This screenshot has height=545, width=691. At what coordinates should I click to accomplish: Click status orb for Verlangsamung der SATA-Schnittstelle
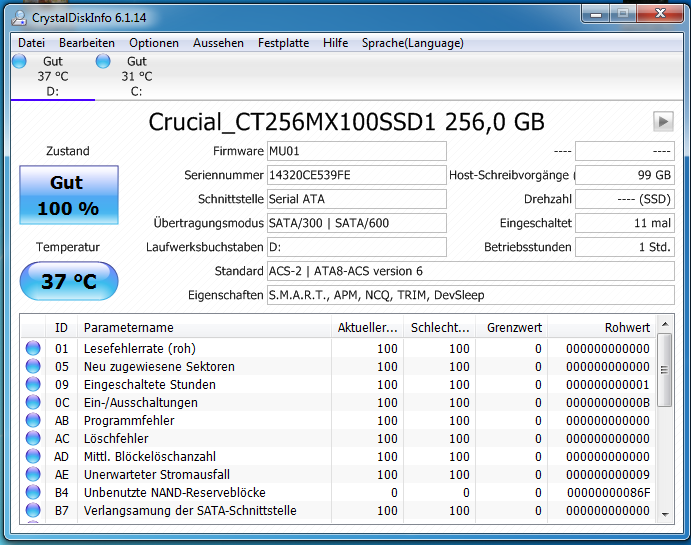point(33,510)
